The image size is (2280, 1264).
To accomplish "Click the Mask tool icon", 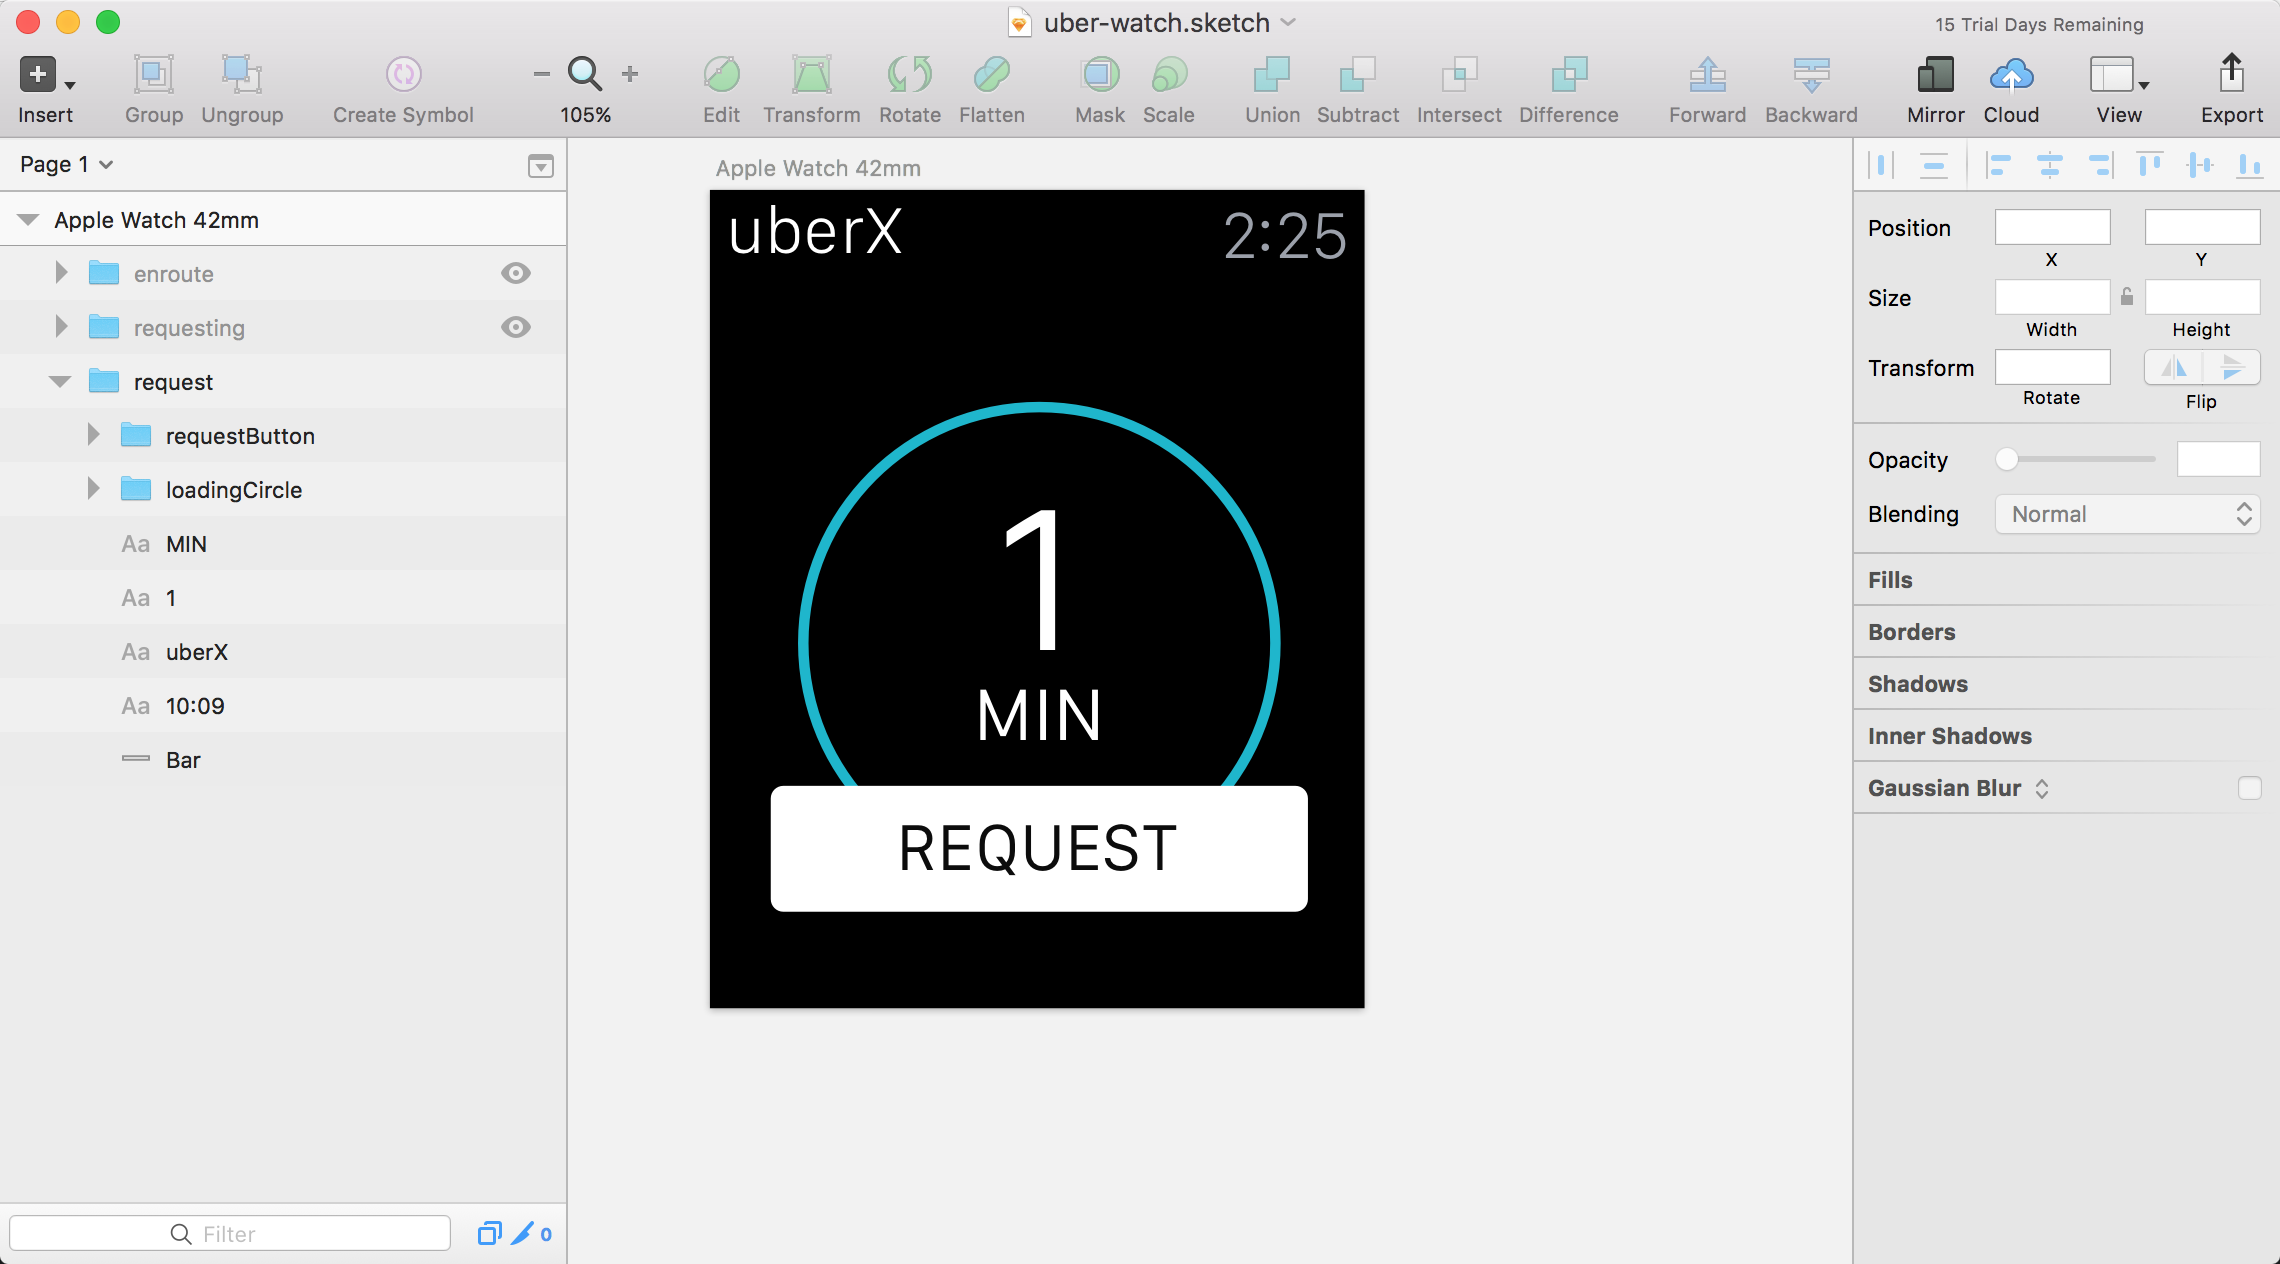I will point(1099,75).
